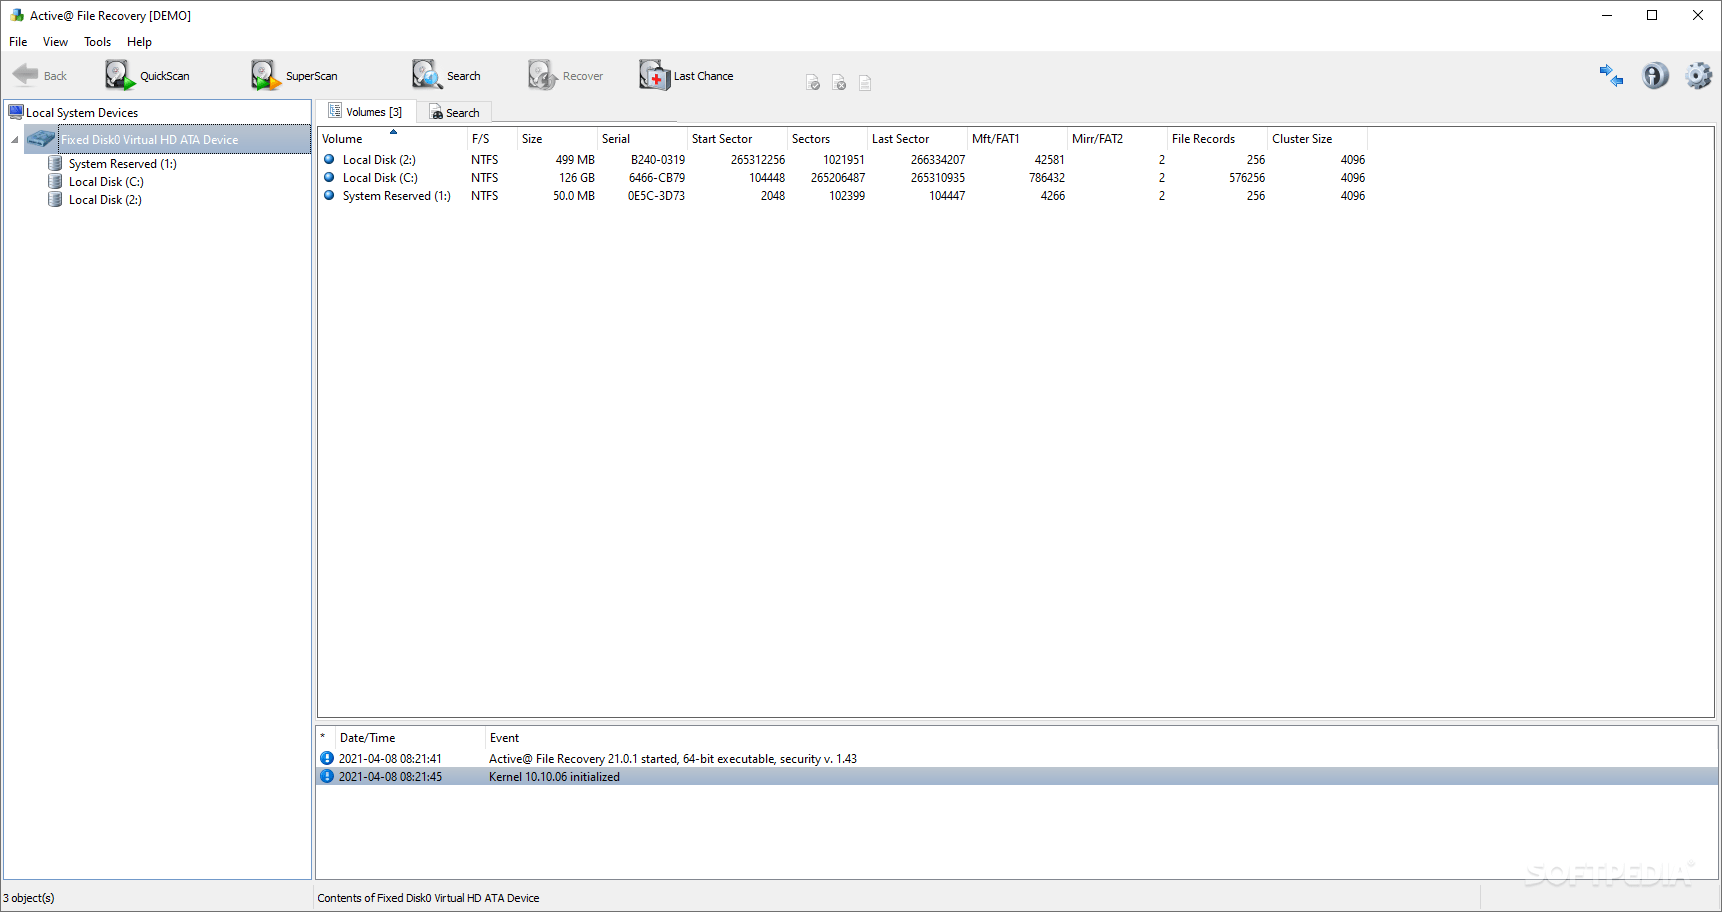Image resolution: width=1722 pixels, height=912 pixels.
Task: Click the info icon of the 08:21:45 log entry
Action: point(327,776)
